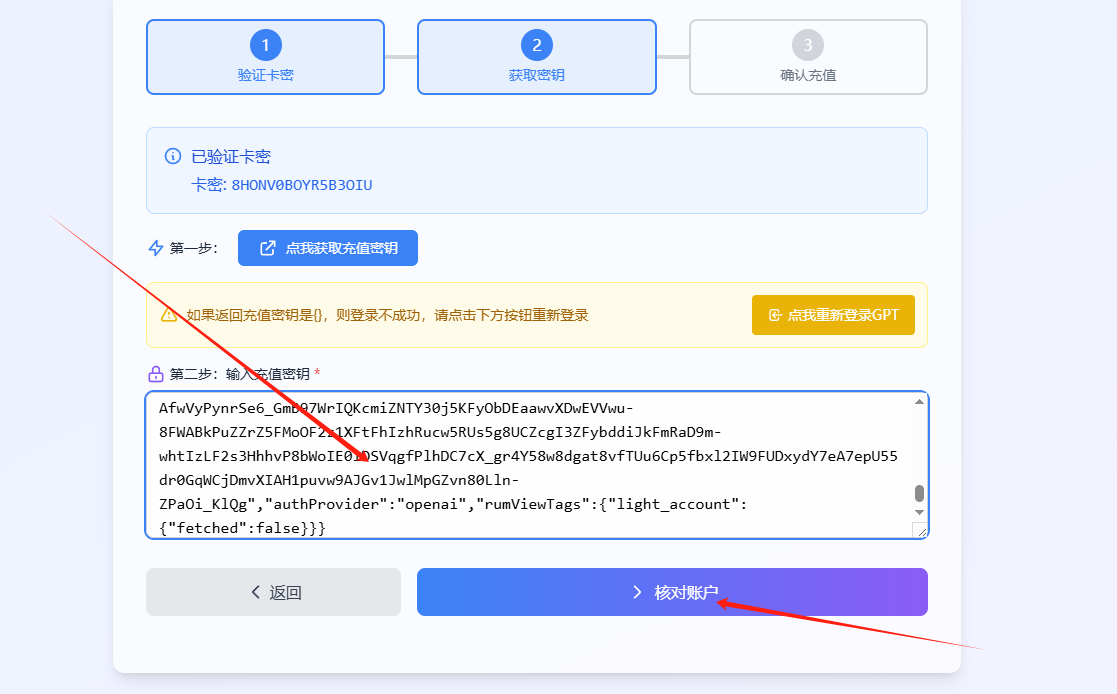Click the lightning icon next to 第一步
1117x694 pixels.
click(x=155, y=248)
